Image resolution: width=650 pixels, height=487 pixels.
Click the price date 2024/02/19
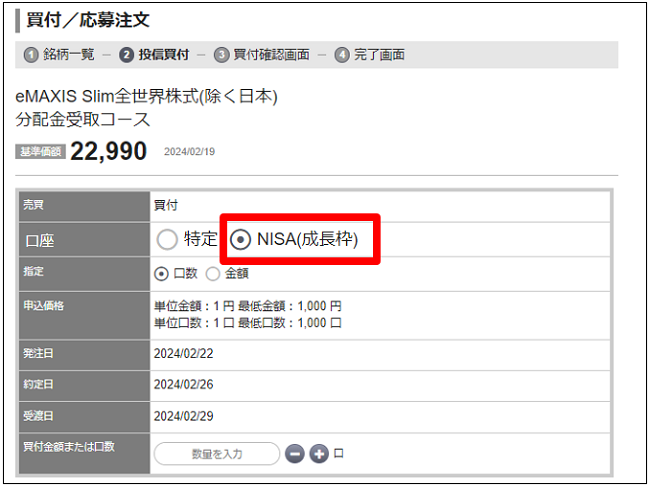click(189, 152)
